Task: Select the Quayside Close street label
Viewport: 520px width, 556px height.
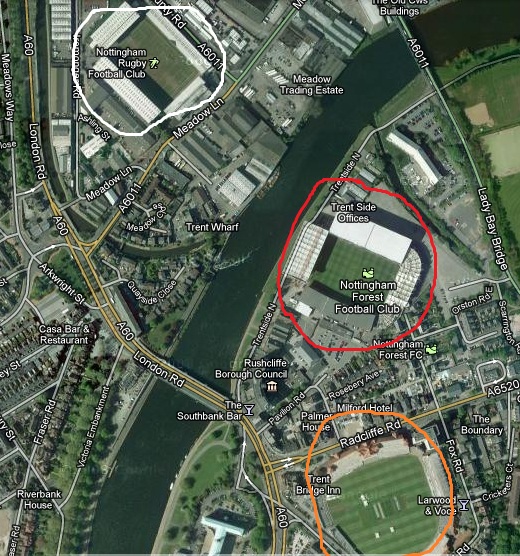Action: point(152,292)
